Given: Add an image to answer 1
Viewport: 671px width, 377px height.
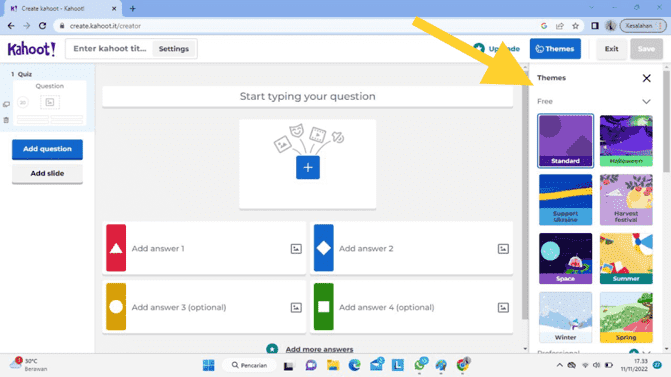Looking at the screenshot, I should [x=296, y=249].
